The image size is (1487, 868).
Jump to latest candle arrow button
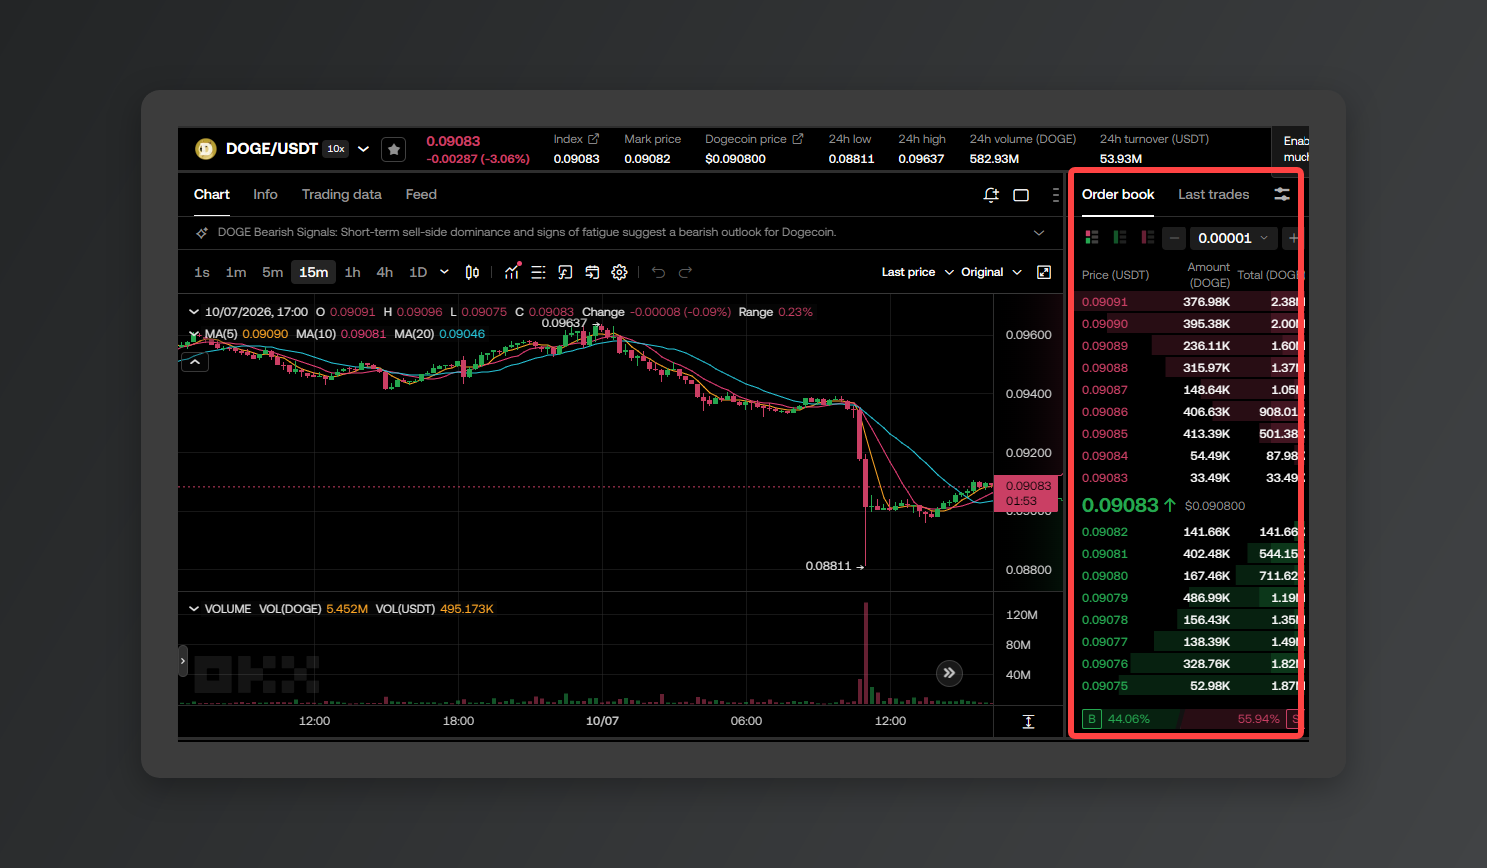pyautogui.click(x=949, y=673)
